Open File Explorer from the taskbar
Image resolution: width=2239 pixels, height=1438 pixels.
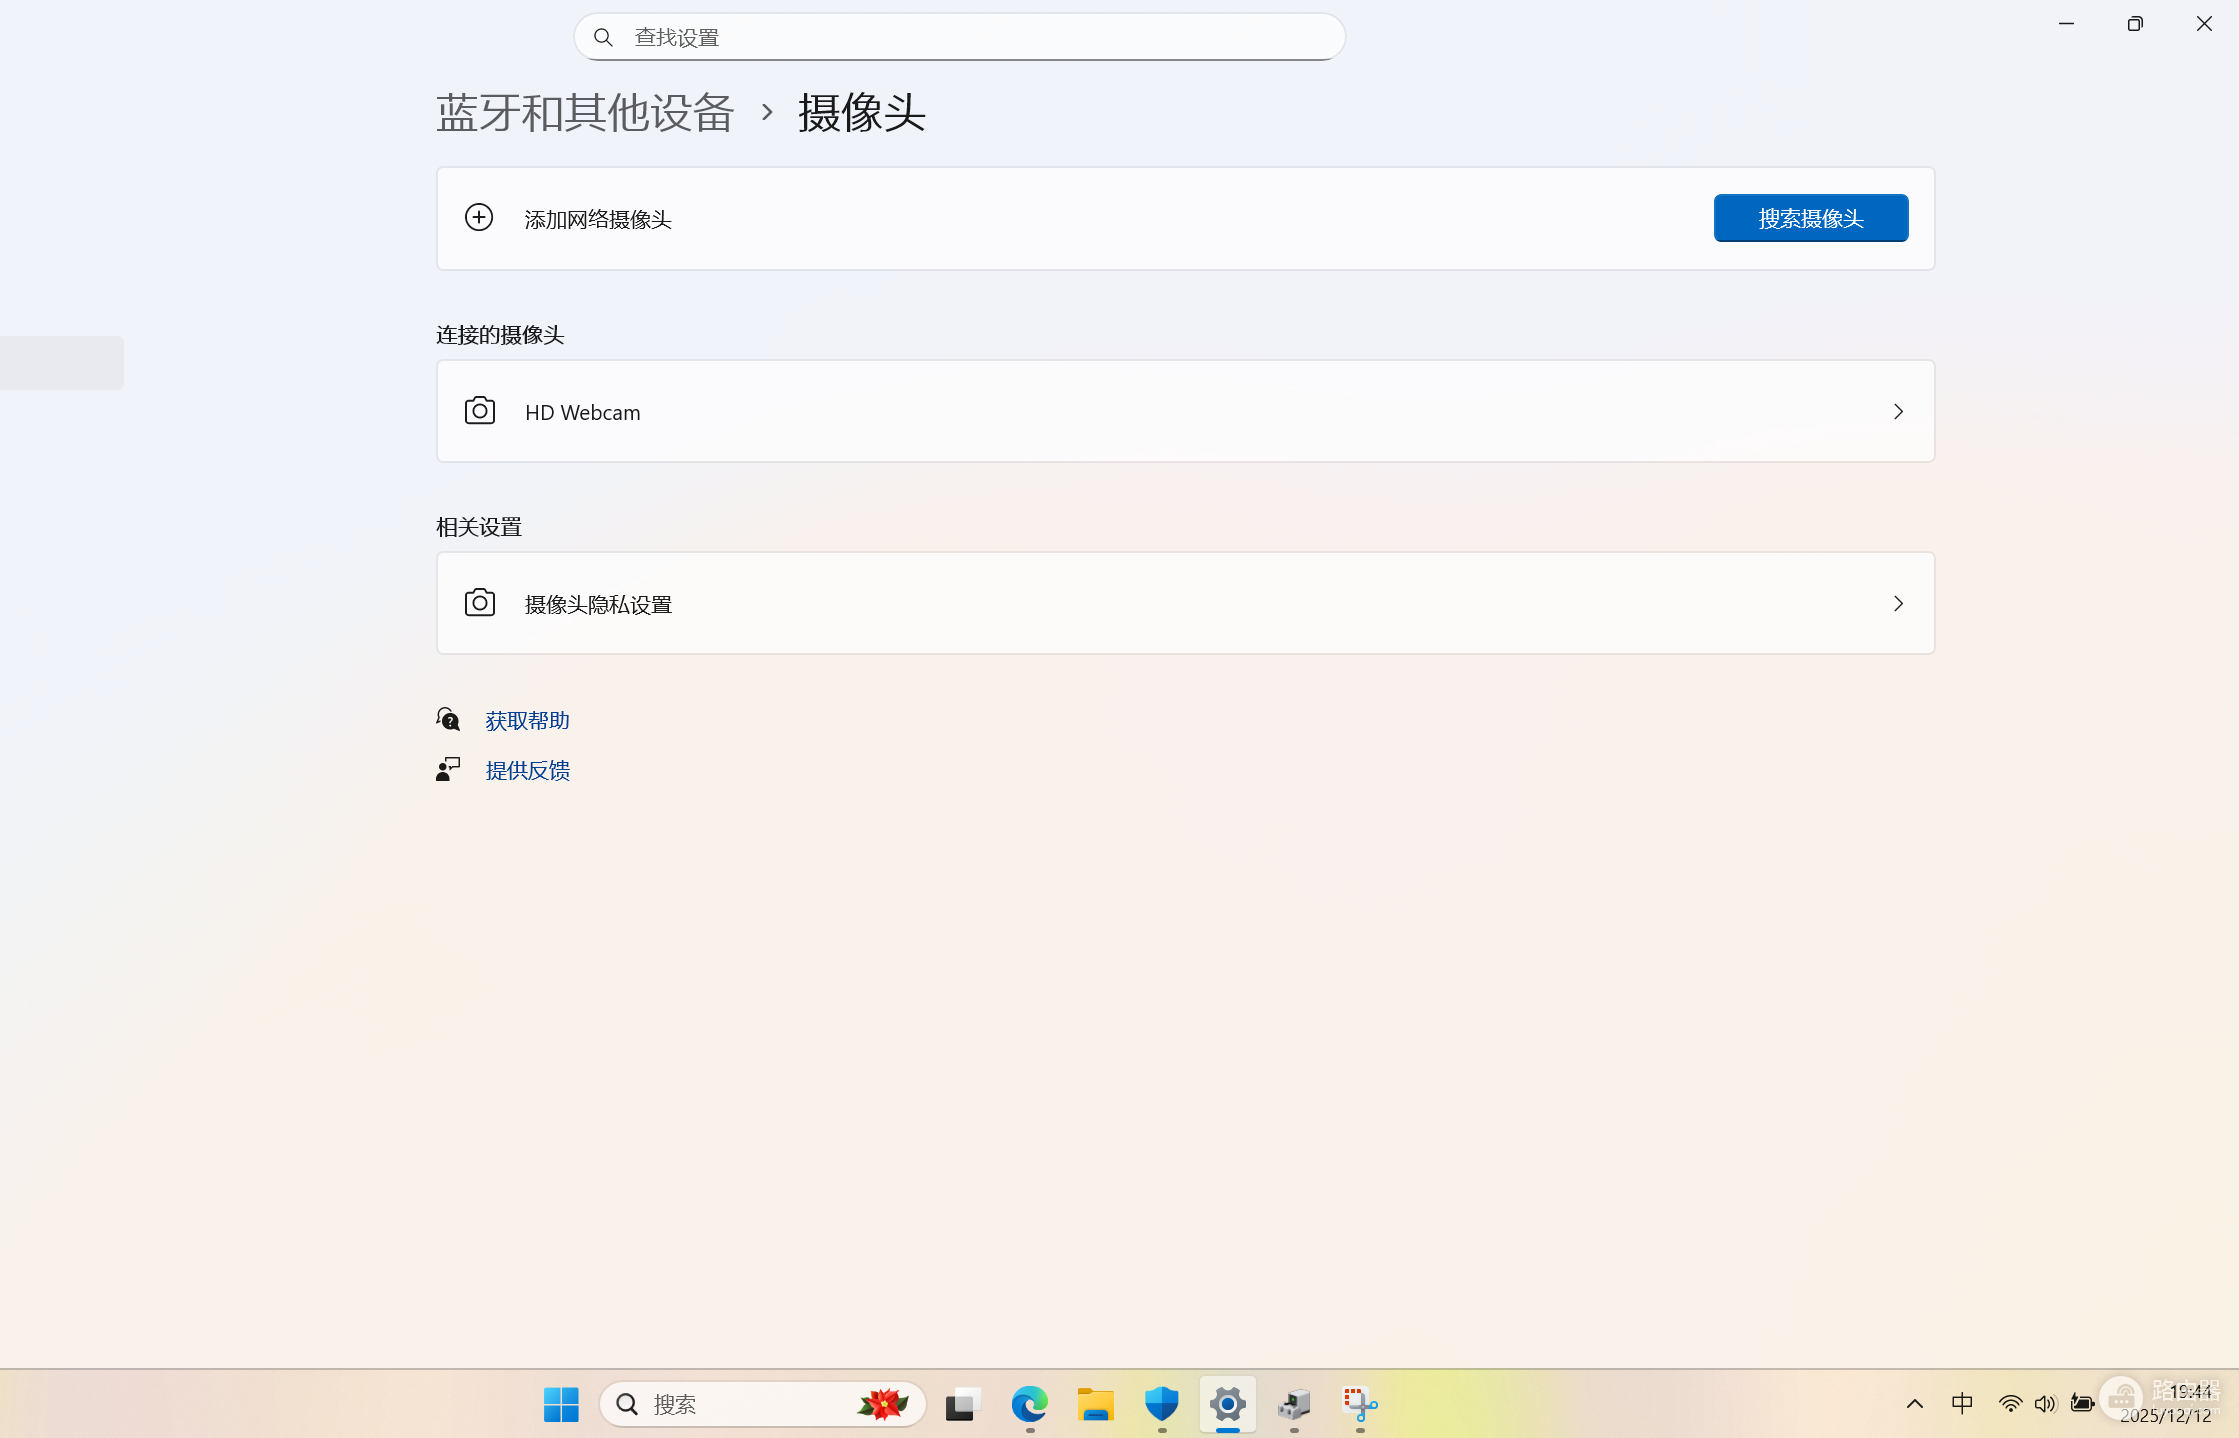click(x=1095, y=1404)
